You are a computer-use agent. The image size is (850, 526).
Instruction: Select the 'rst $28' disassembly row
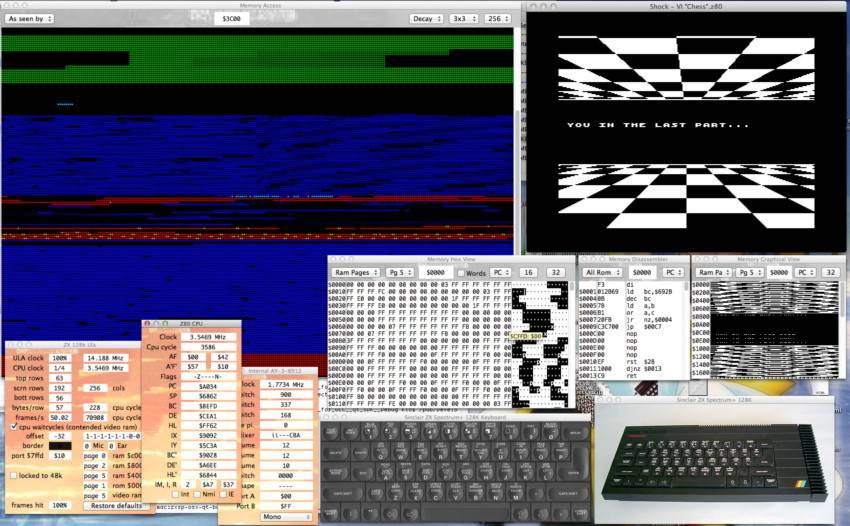pos(632,361)
